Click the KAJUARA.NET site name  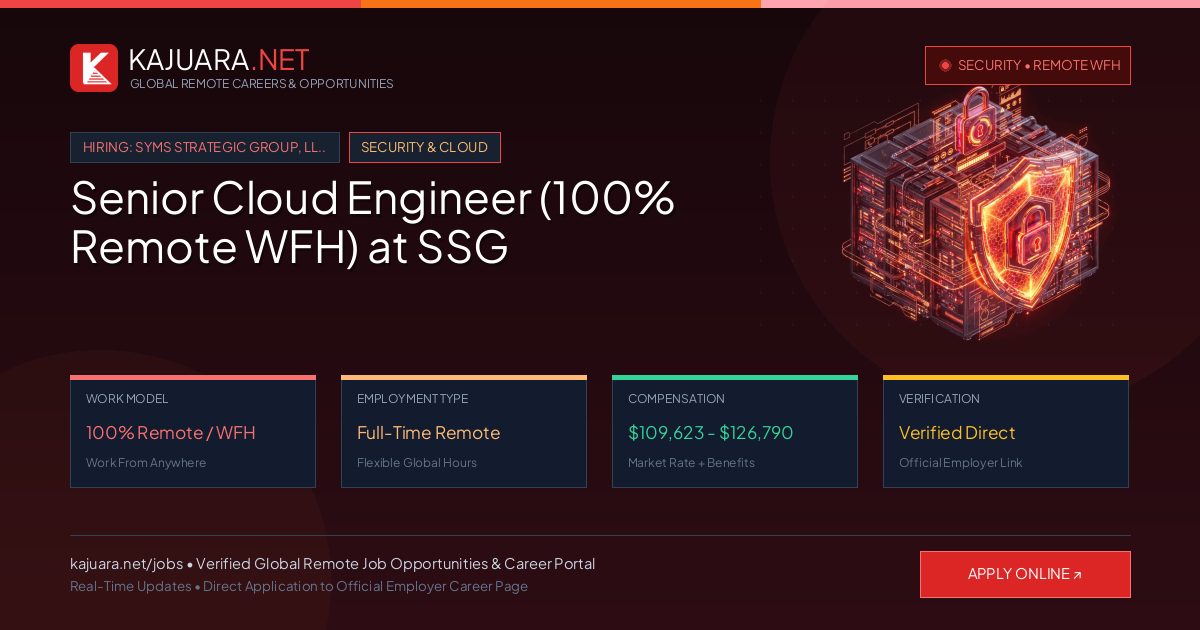click(x=219, y=60)
